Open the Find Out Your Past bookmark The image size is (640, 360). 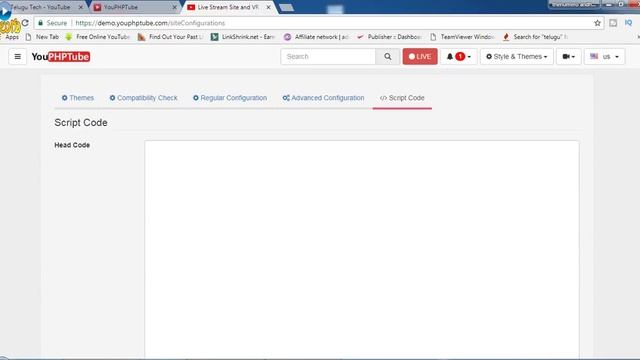[170, 37]
